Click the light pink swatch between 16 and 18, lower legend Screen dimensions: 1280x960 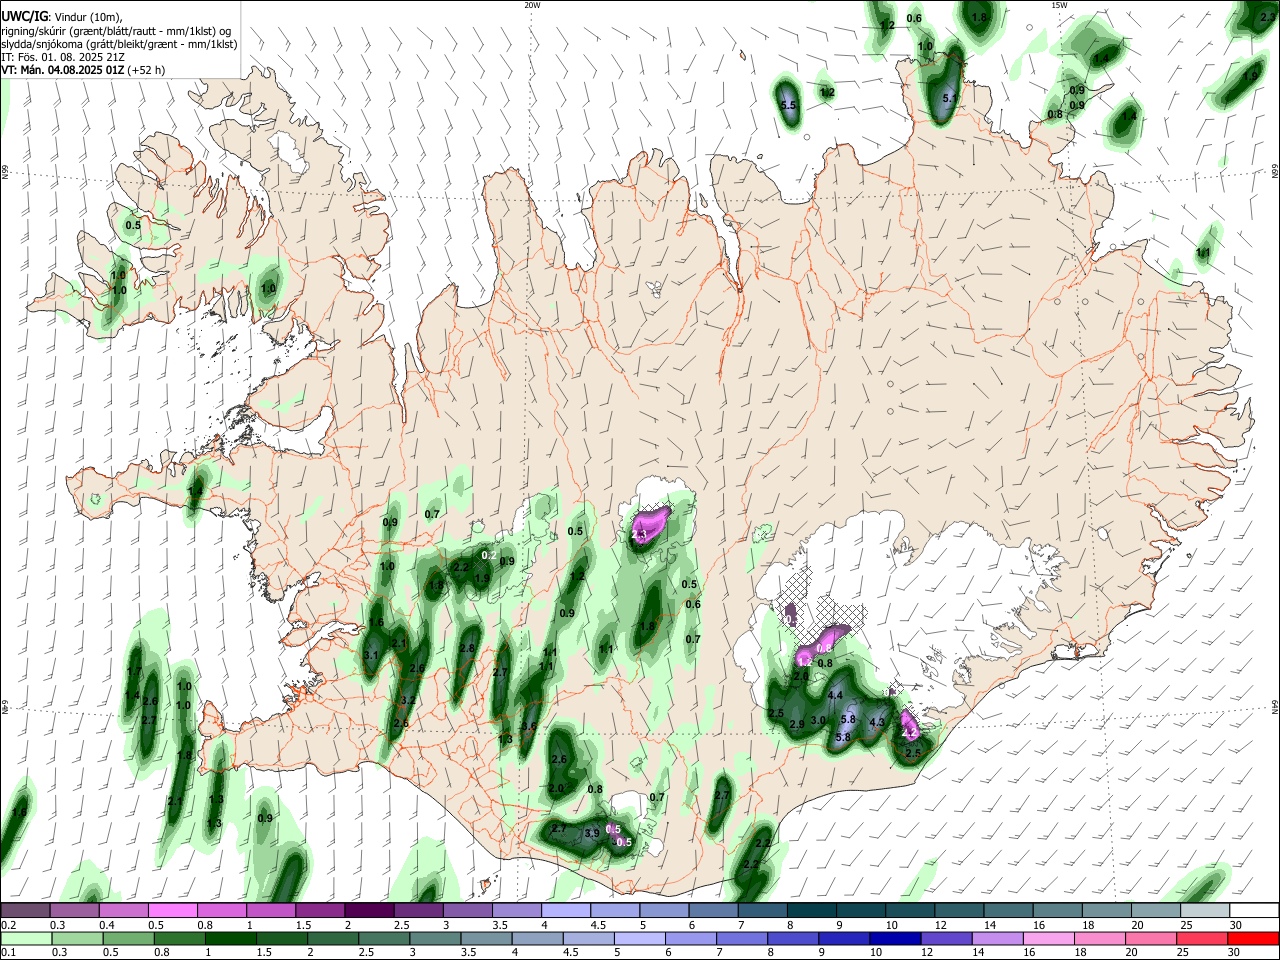click(x=1048, y=938)
